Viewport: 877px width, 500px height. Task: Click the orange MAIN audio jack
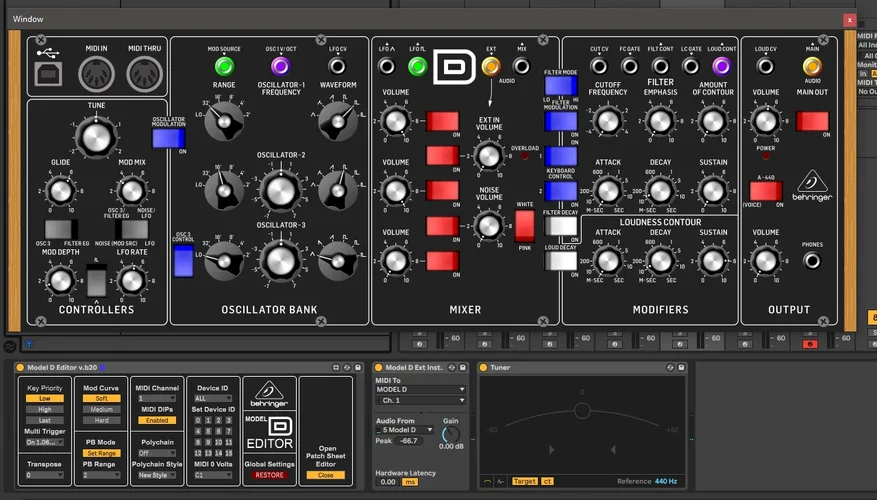click(812, 66)
